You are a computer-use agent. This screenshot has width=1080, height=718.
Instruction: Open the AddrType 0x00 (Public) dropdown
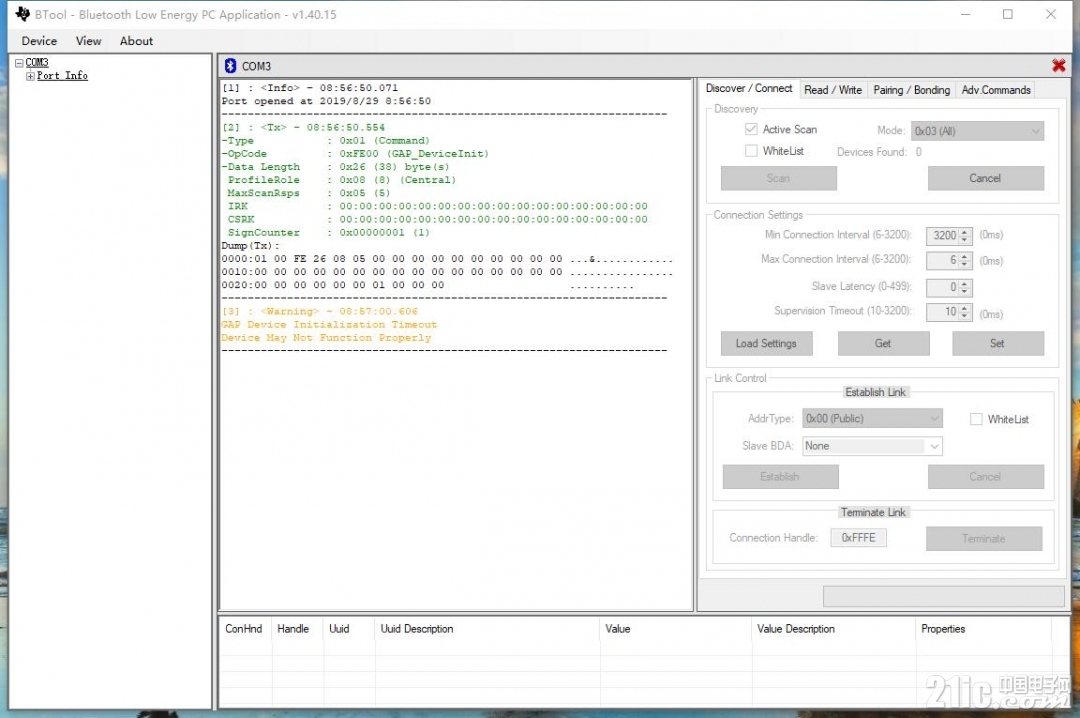[872, 418]
